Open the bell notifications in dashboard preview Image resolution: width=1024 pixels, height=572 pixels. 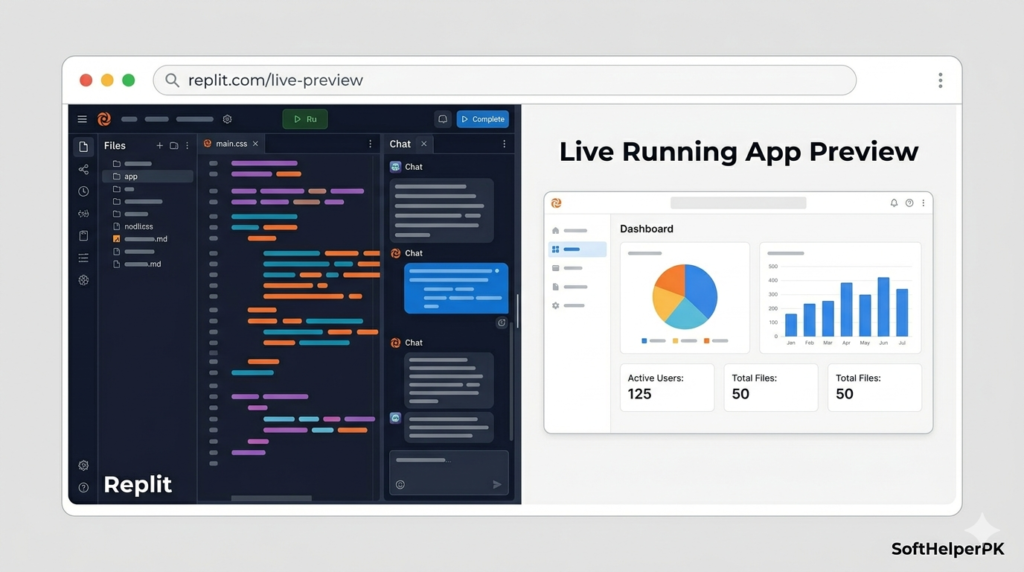[x=894, y=203]
